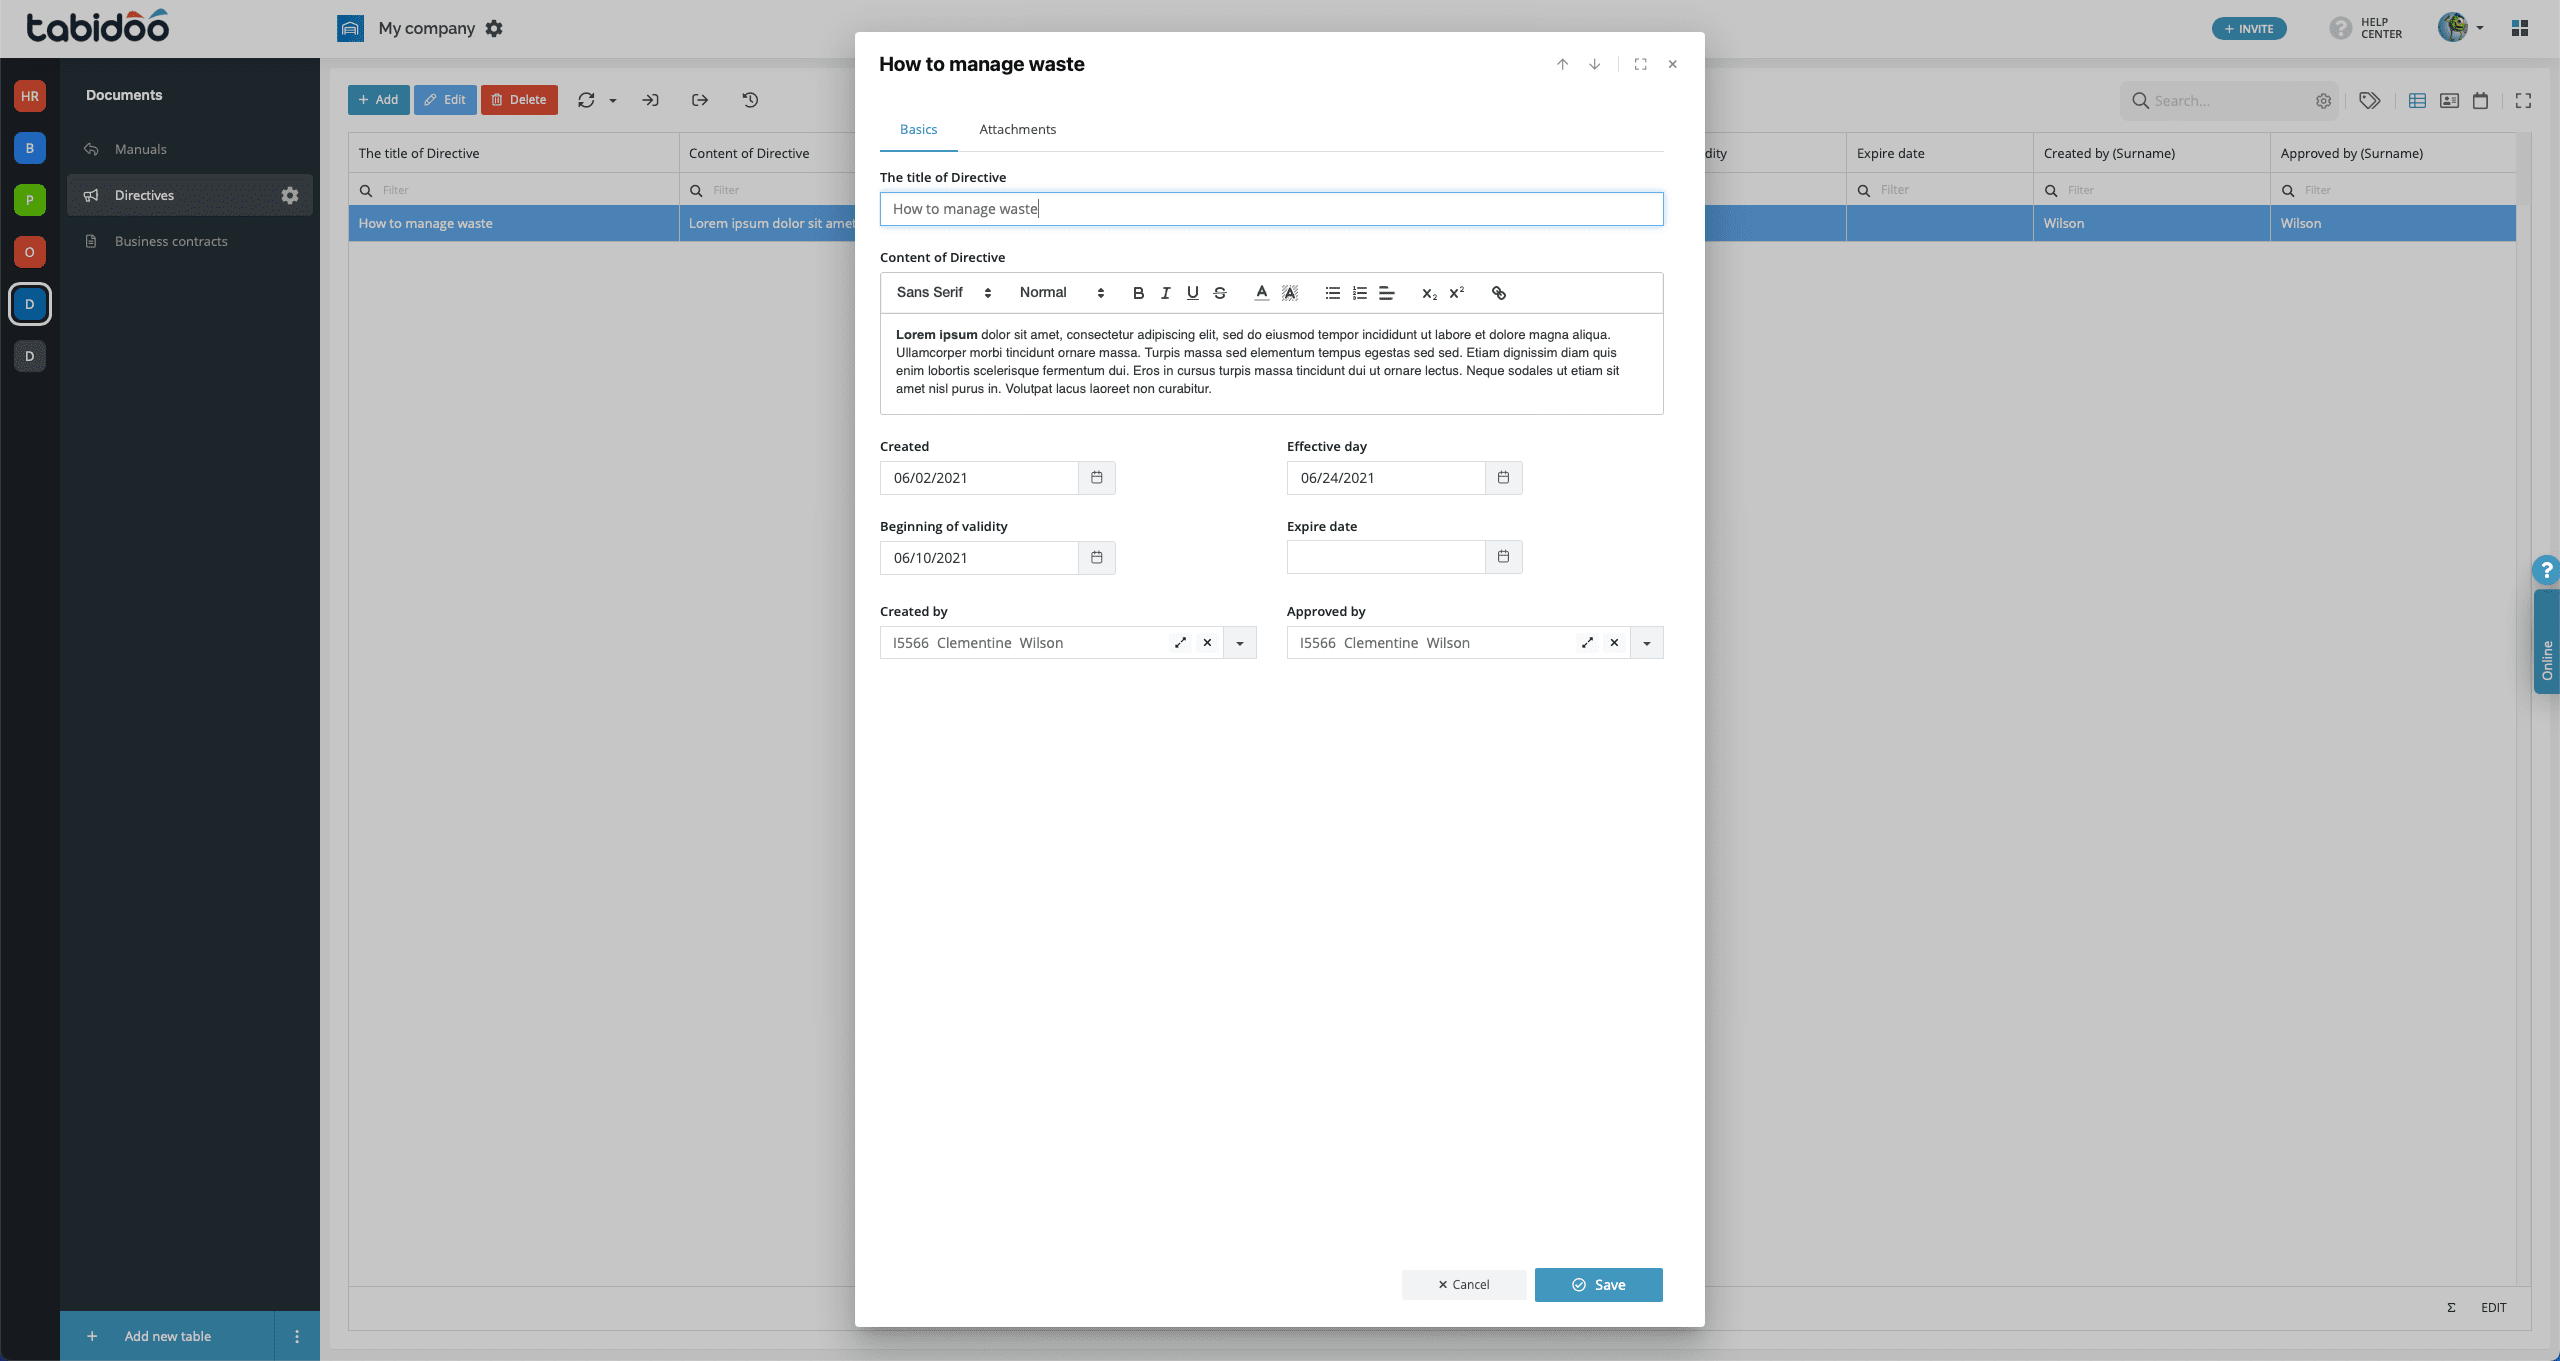Switch to the Attachments tab
Image resolution: width=2560 pixels, height=1361 pixels.
[x=1017, y=130]
